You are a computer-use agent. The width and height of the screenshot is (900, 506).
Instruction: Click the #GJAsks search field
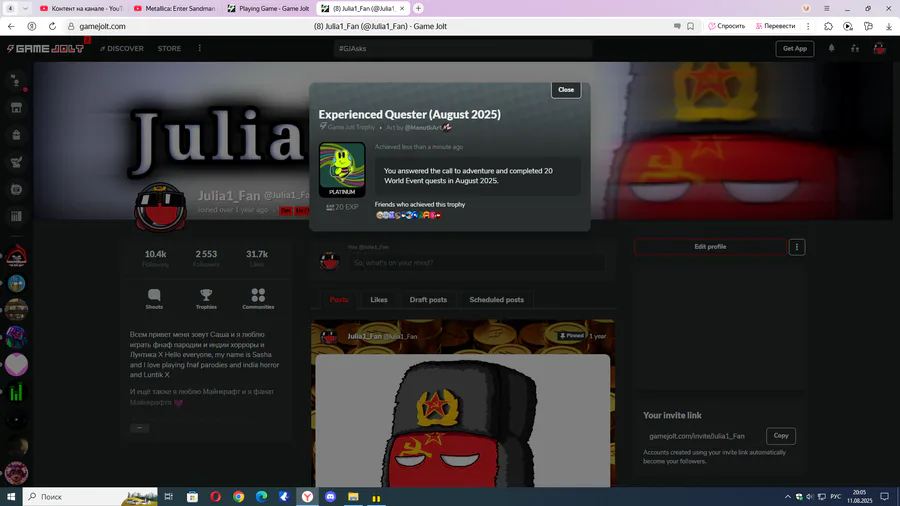[463, 49]
